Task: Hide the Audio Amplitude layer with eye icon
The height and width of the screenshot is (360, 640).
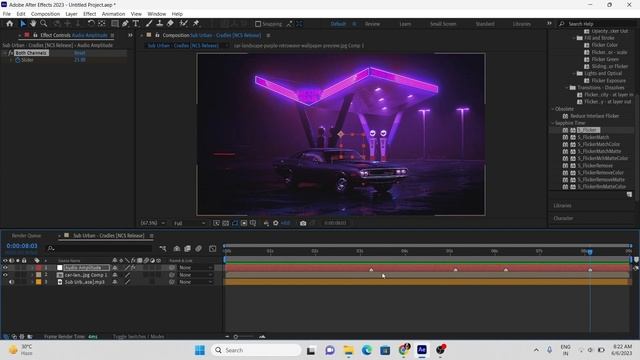Action: point(5,268)
